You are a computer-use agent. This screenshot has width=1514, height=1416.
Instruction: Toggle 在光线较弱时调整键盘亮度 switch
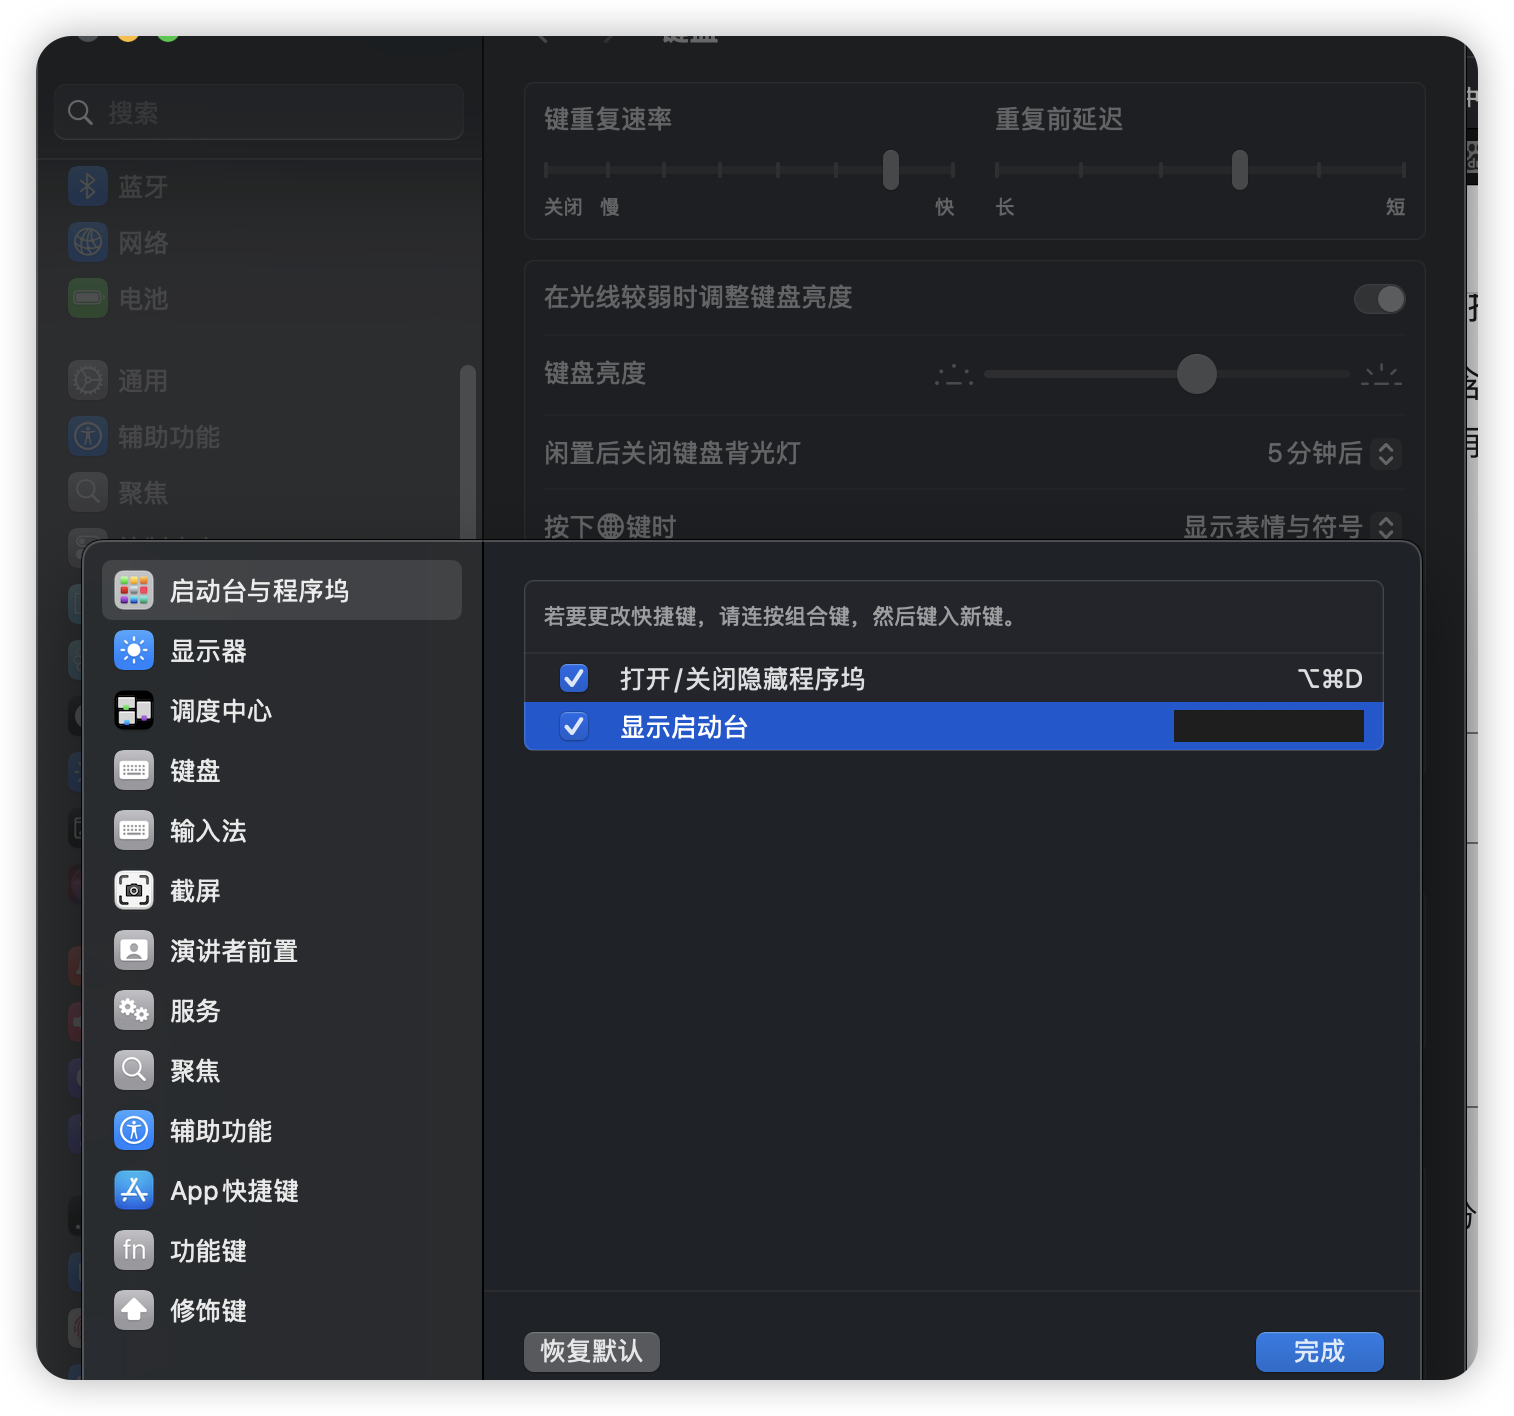tap(1379, 299)
